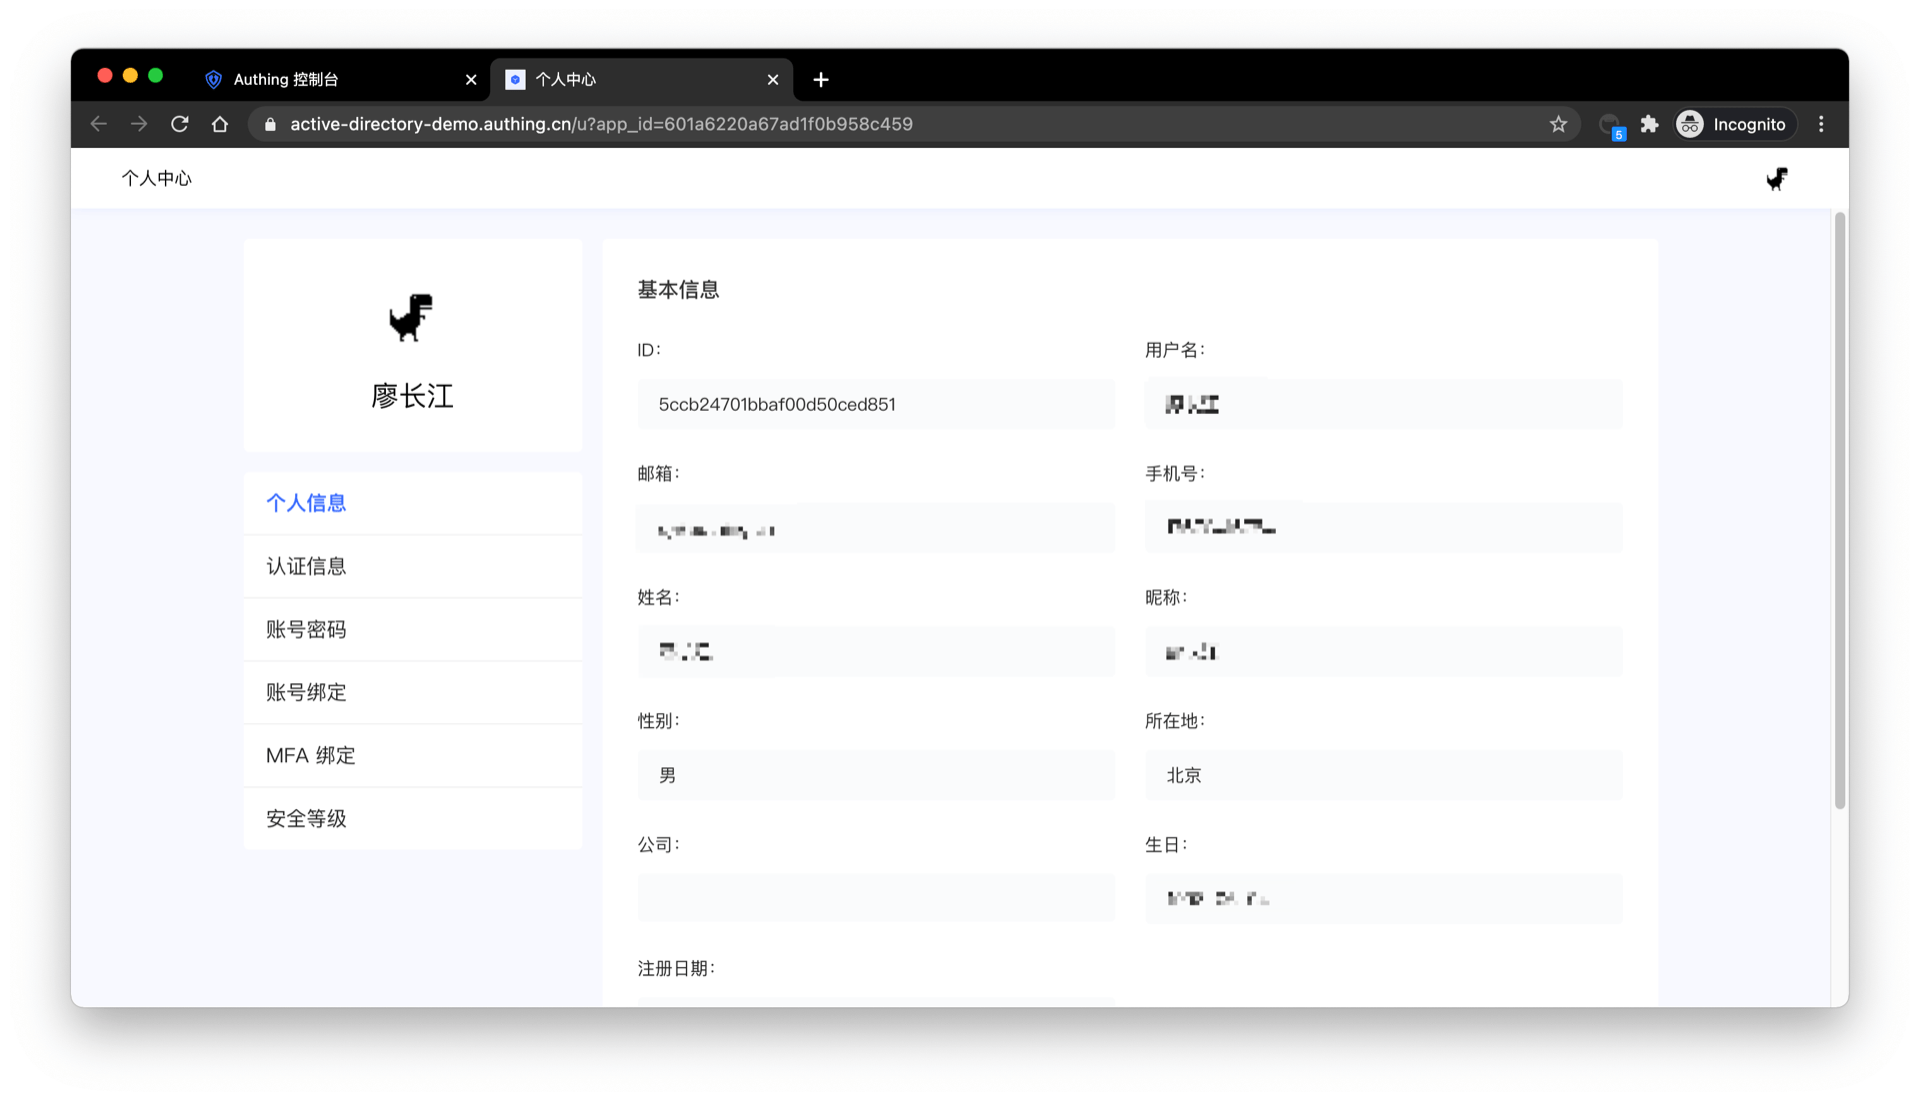This screenshot has width=1920, height=1101.
Task: Click the Authing shield tab favicon
Action: 213,79
